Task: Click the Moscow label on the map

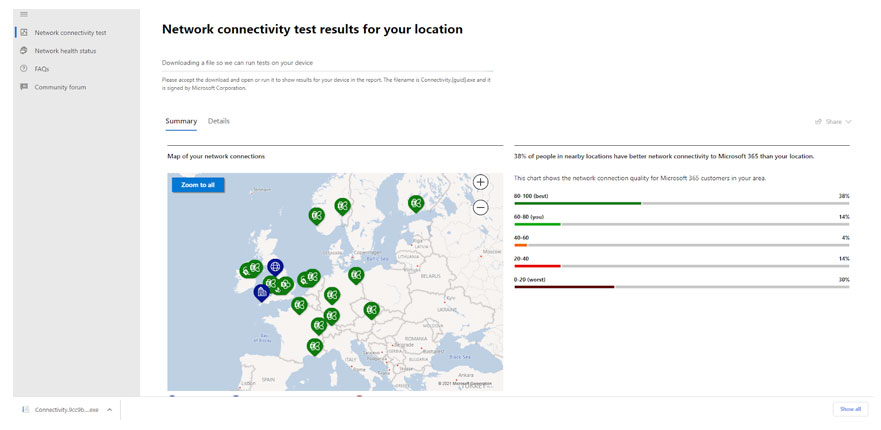Action: click(492, 251)
